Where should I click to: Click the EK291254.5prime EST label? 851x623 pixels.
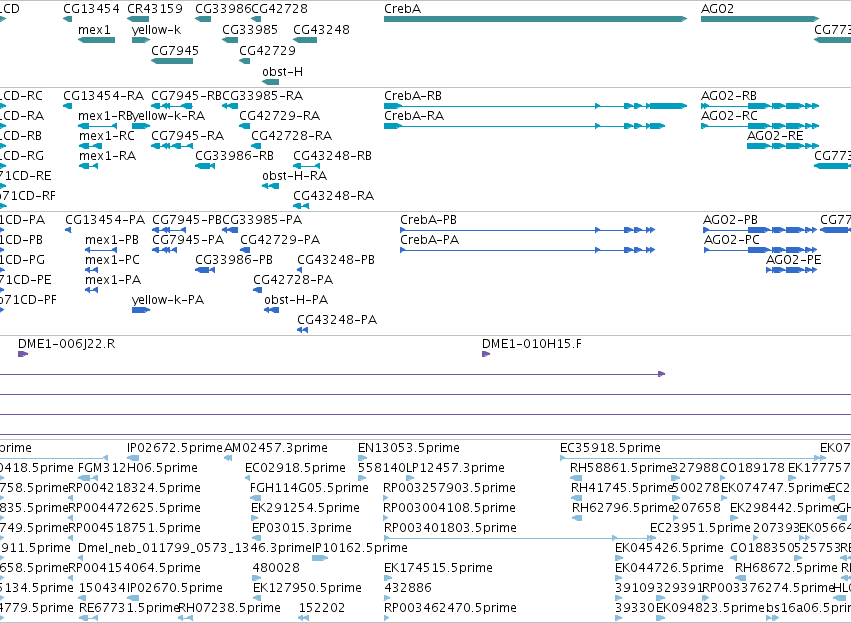pos(306,508)
